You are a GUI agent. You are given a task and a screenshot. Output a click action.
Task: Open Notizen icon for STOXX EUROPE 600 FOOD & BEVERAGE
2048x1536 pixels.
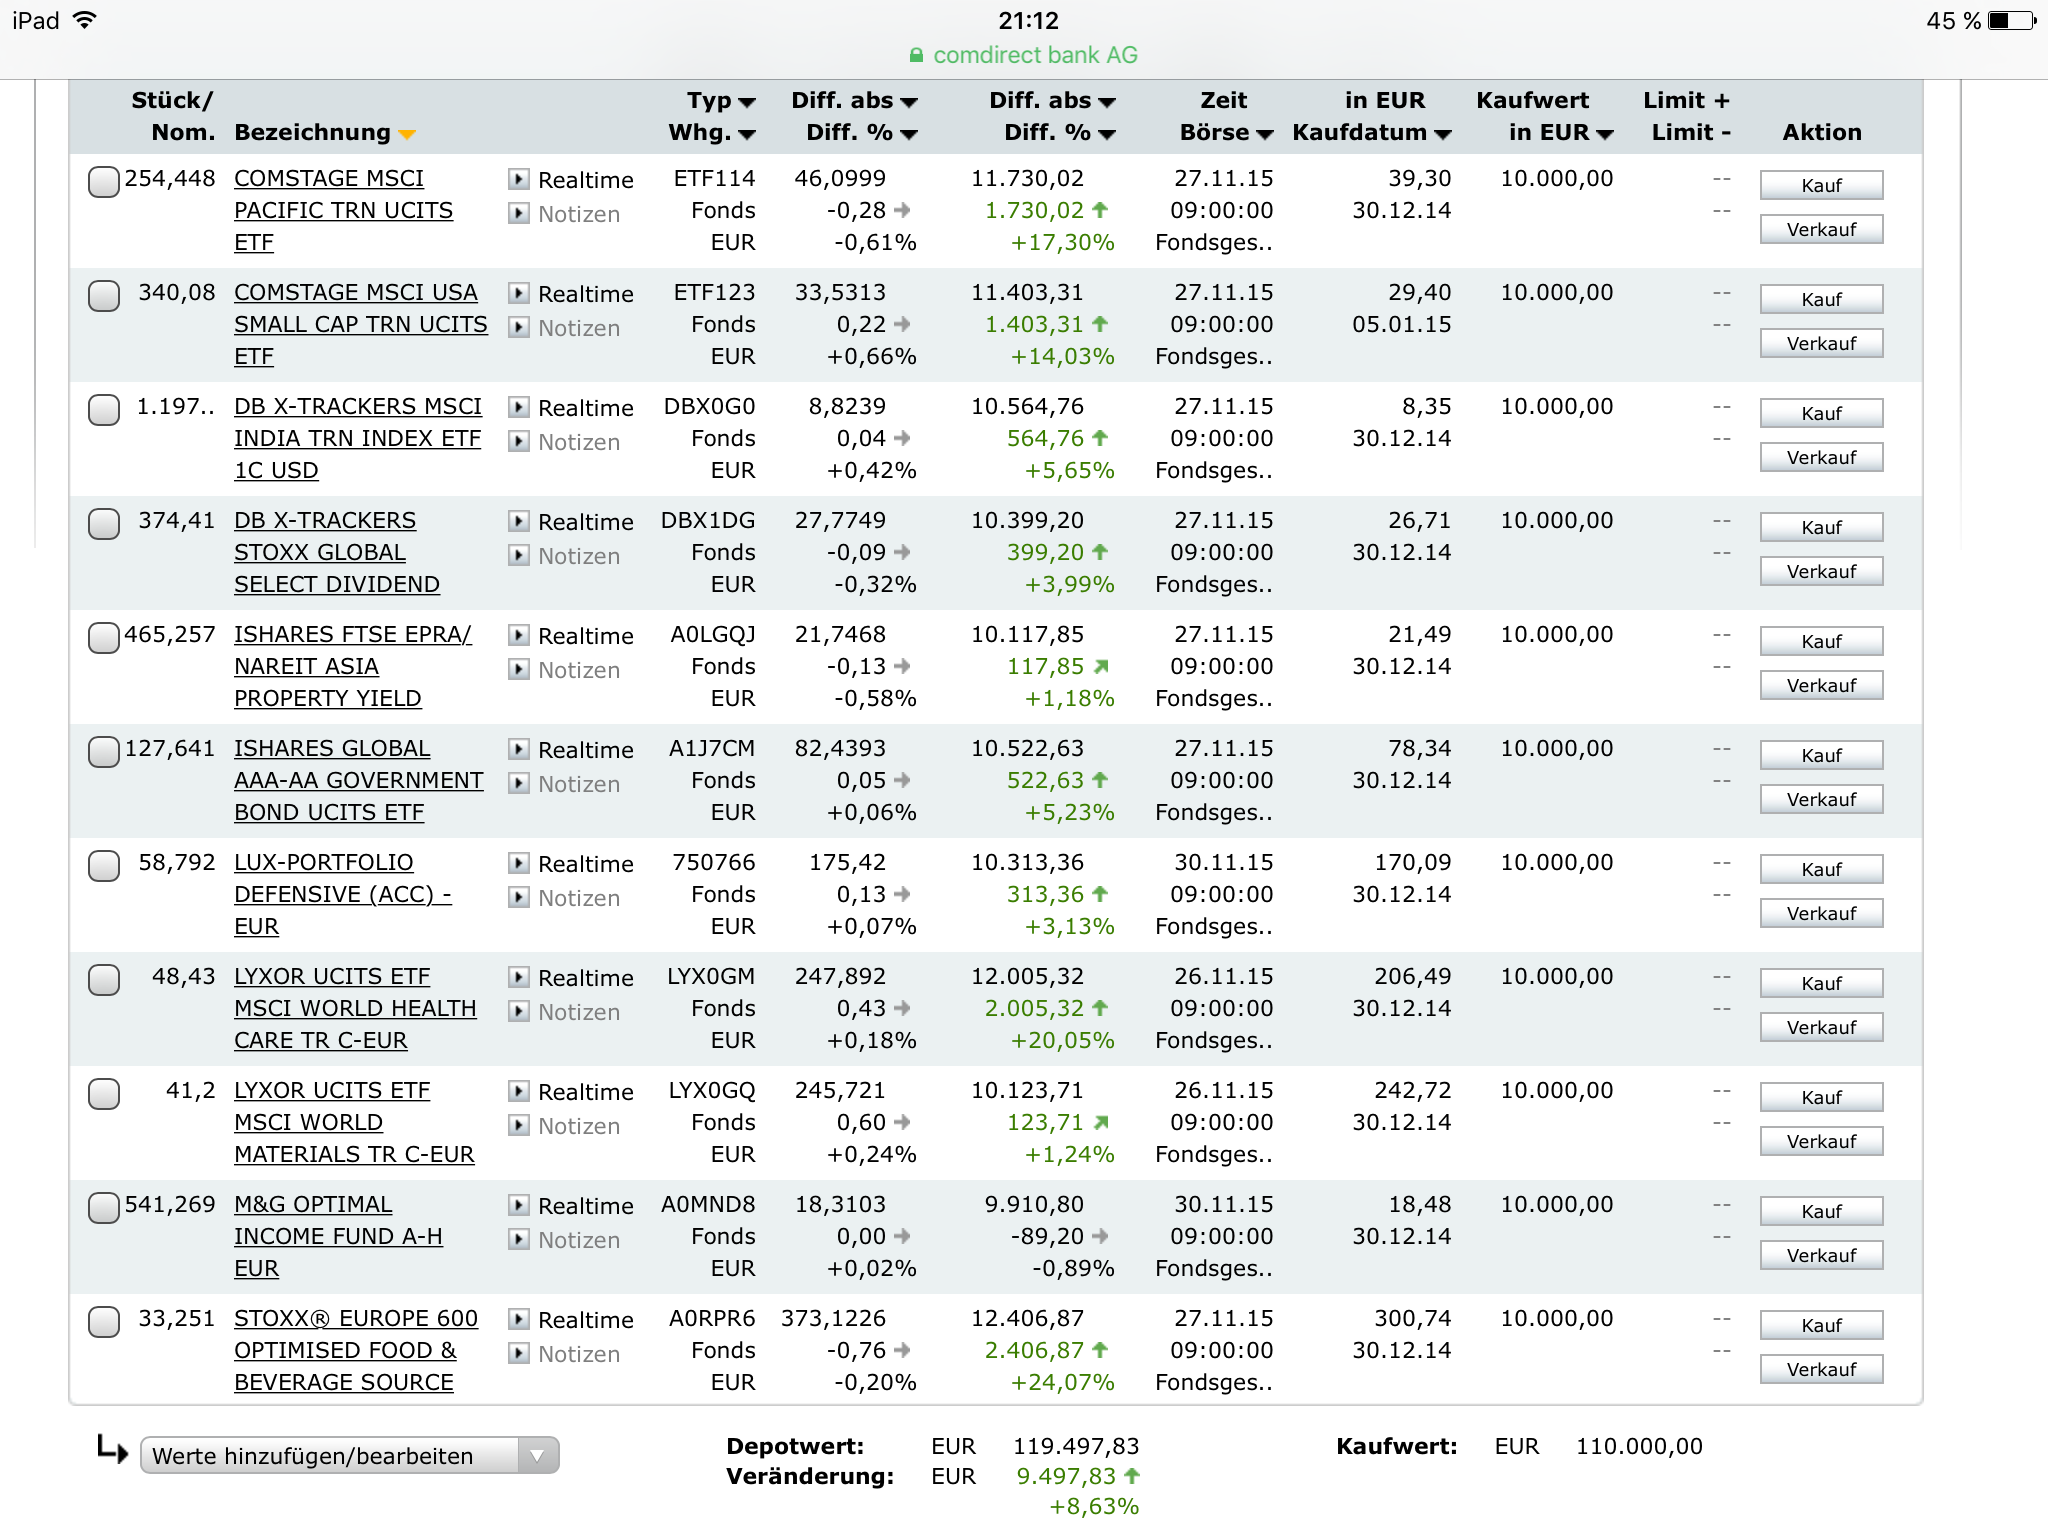tap(518, 1354)
